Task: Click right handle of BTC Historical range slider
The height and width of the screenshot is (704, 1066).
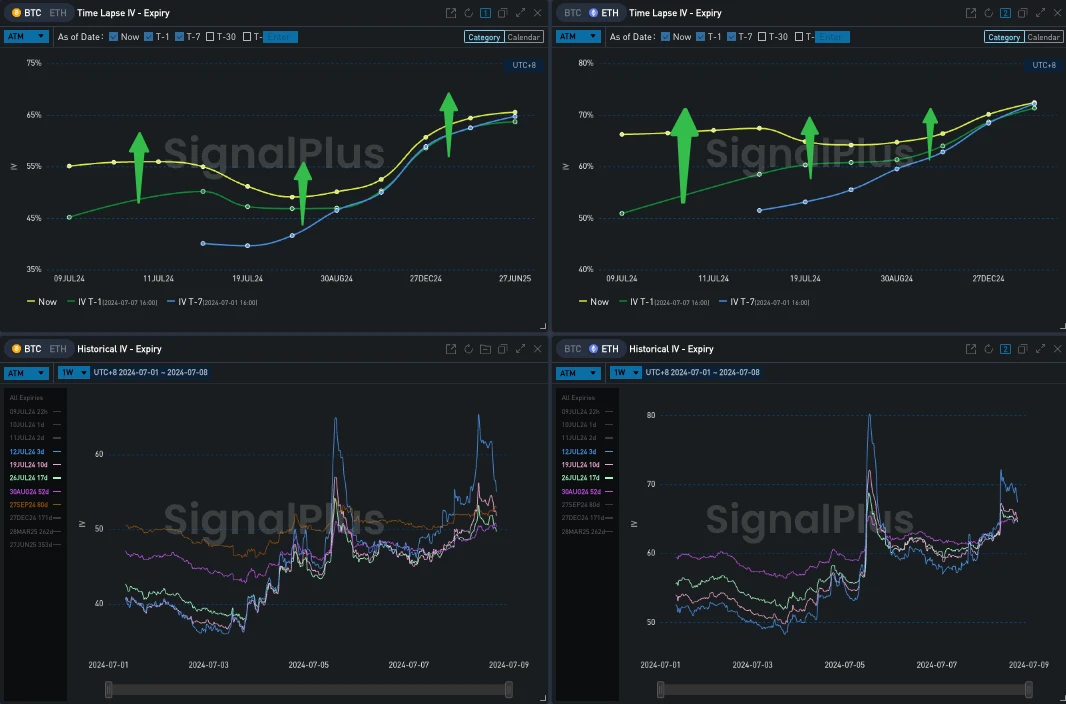Action: coord(509,689)
